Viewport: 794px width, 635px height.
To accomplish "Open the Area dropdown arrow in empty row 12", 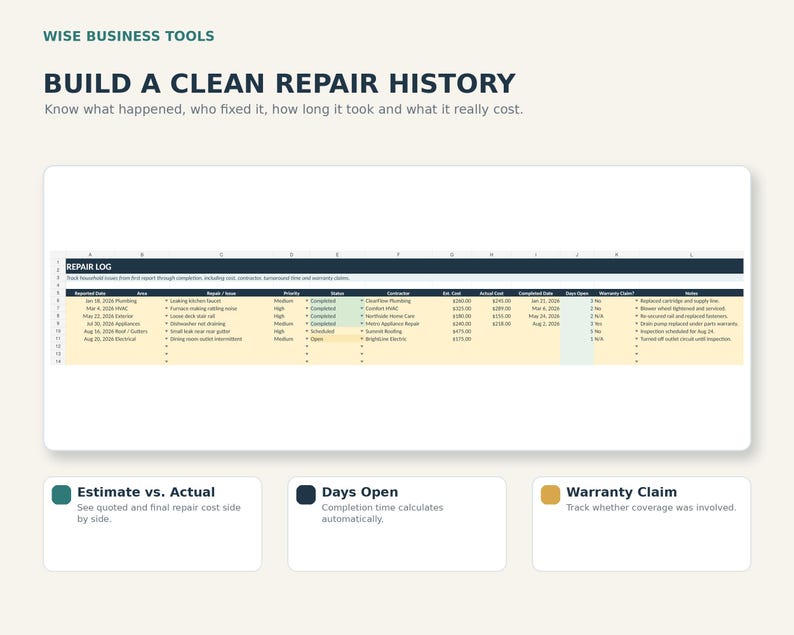I will tap(166, 346).
